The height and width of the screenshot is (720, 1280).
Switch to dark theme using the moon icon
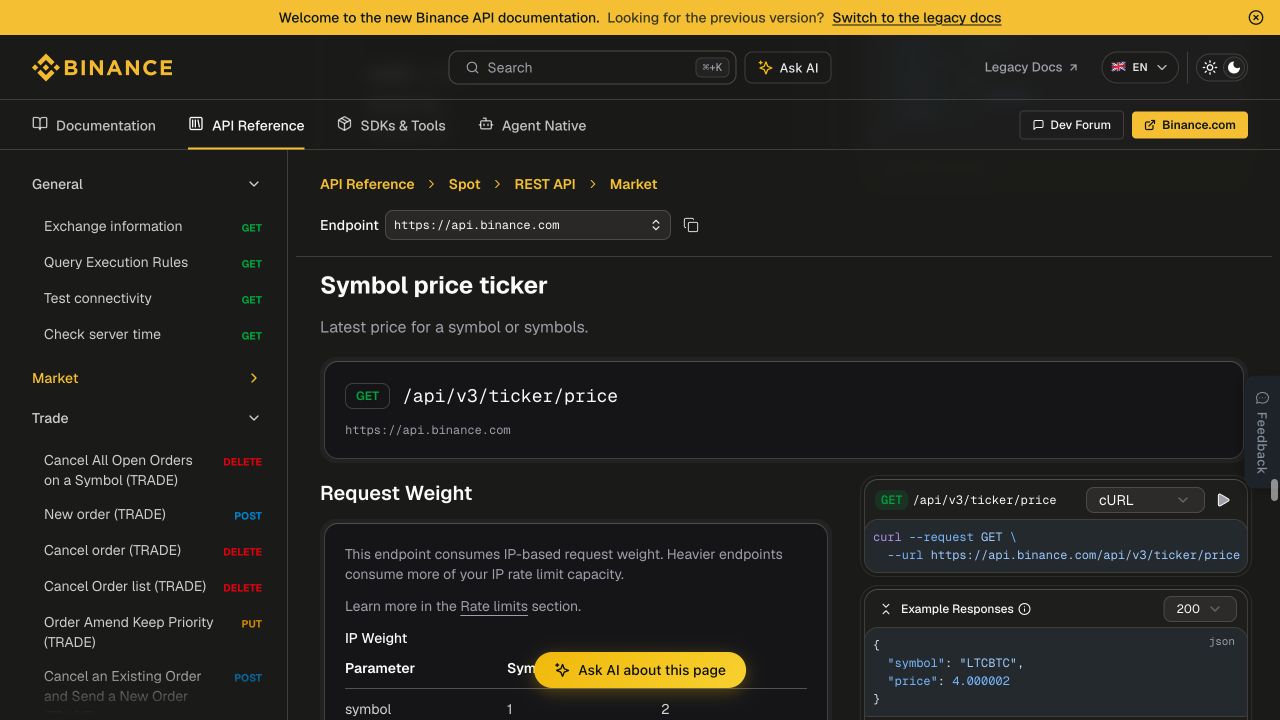(x=1234, y=67)
